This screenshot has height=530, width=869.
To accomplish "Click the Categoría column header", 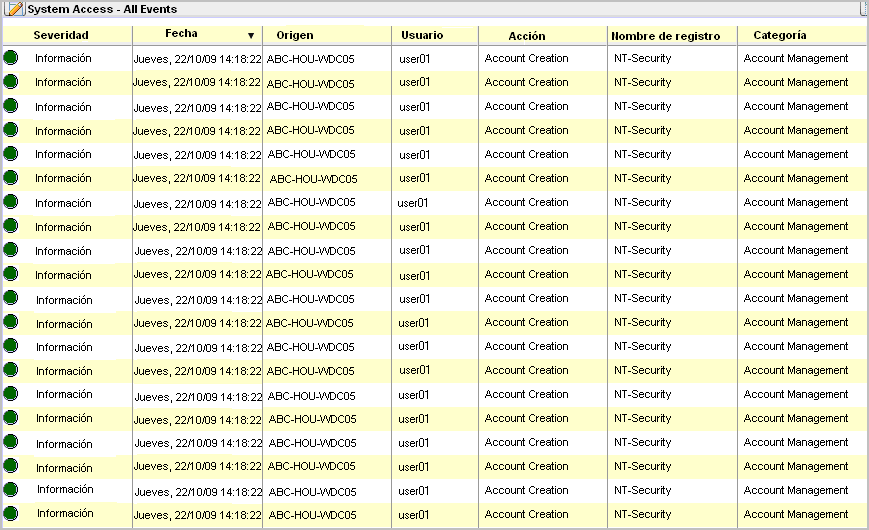I will click(780, 35).
